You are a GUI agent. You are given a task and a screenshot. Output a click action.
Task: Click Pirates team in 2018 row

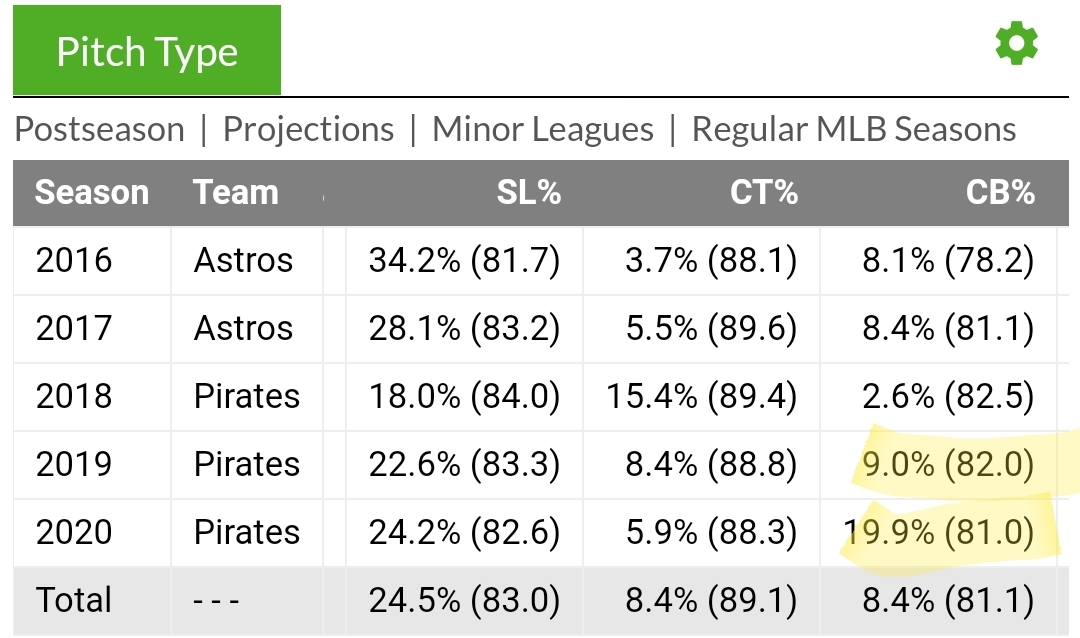click(247, 396)
